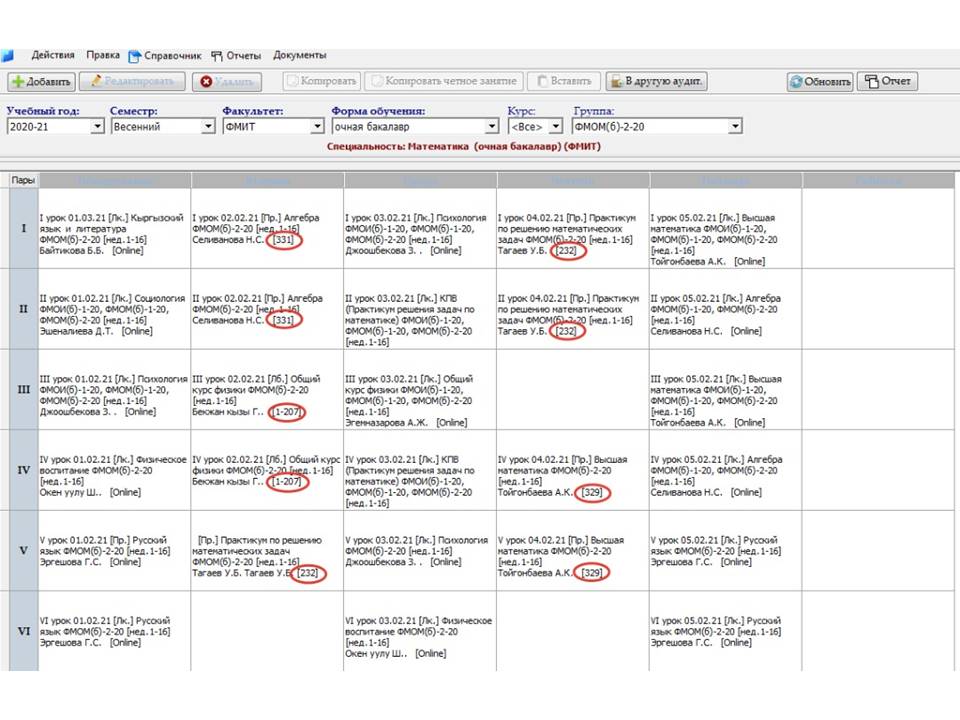The height and width of the screenshot is (720, 960).
Task: Expand the Группа combo box
Action: pos(735,127)
